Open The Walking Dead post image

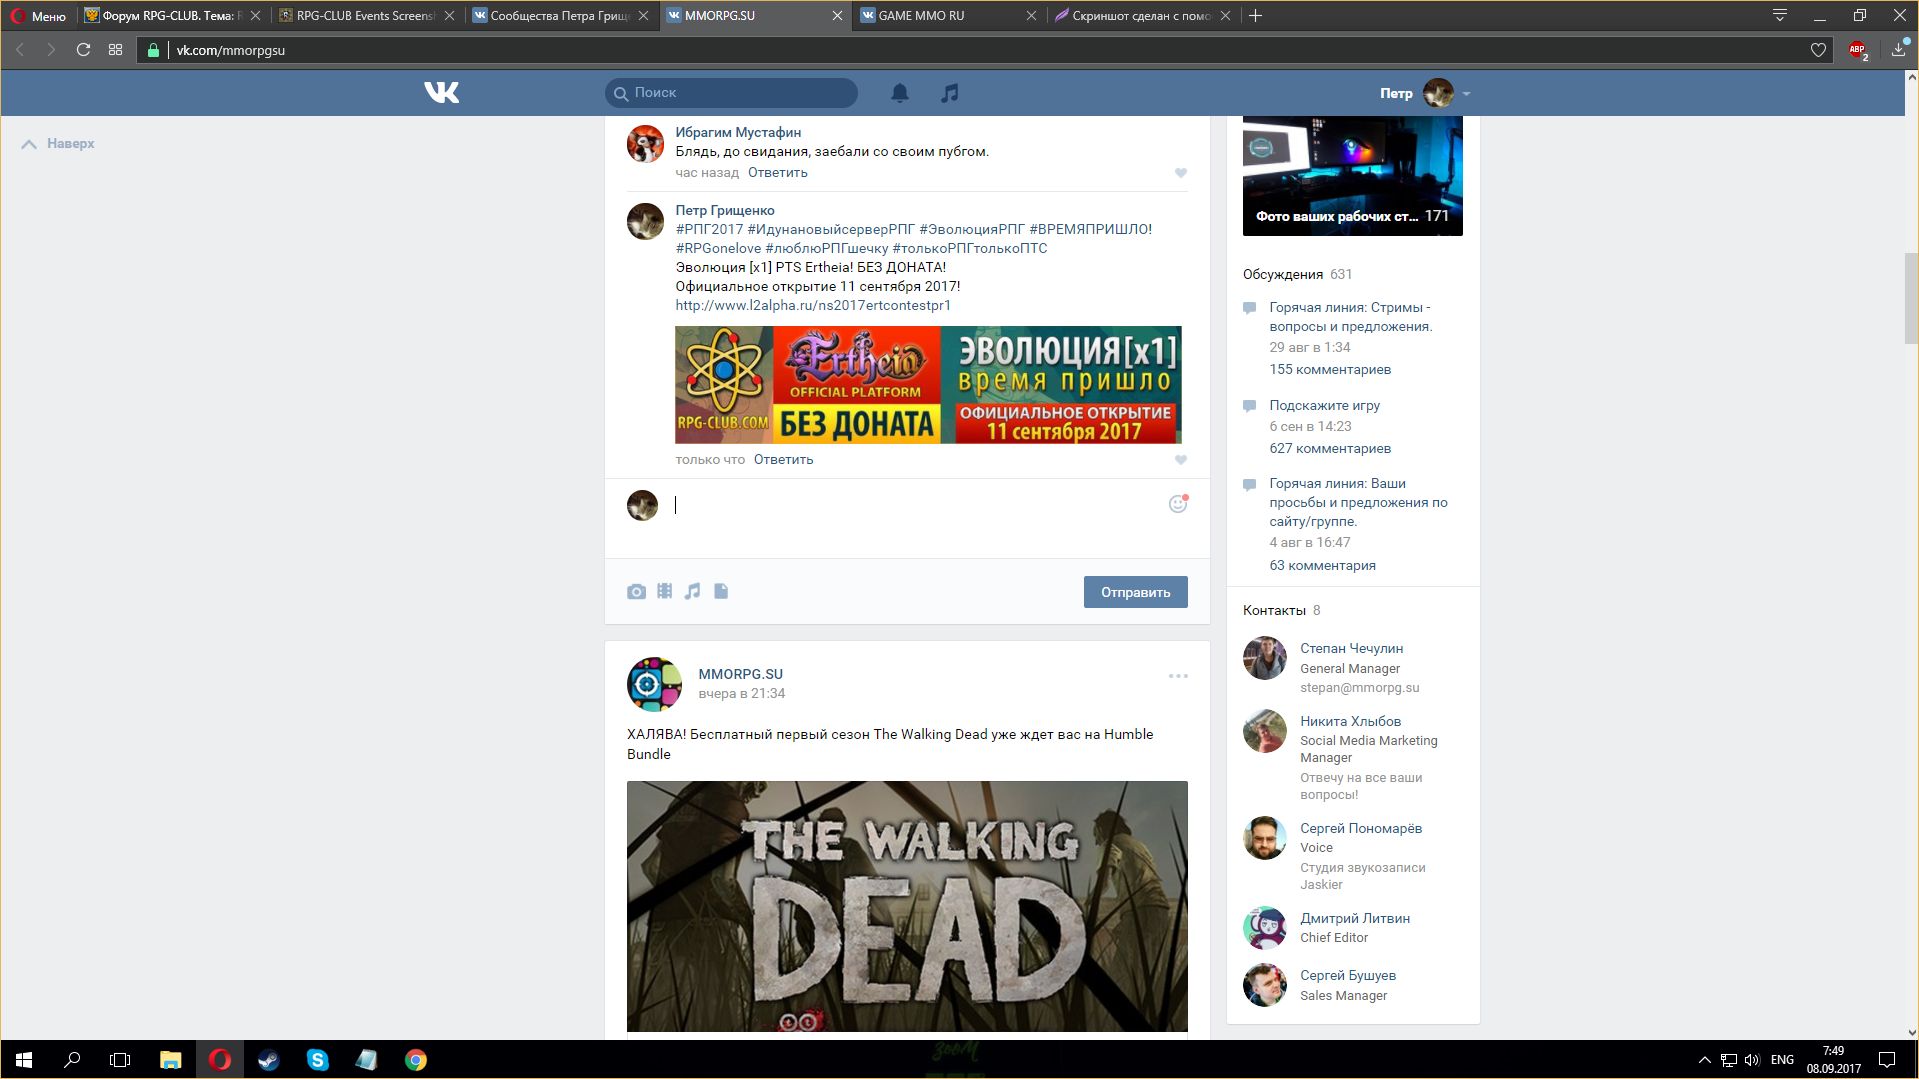[x=907, y=906]
